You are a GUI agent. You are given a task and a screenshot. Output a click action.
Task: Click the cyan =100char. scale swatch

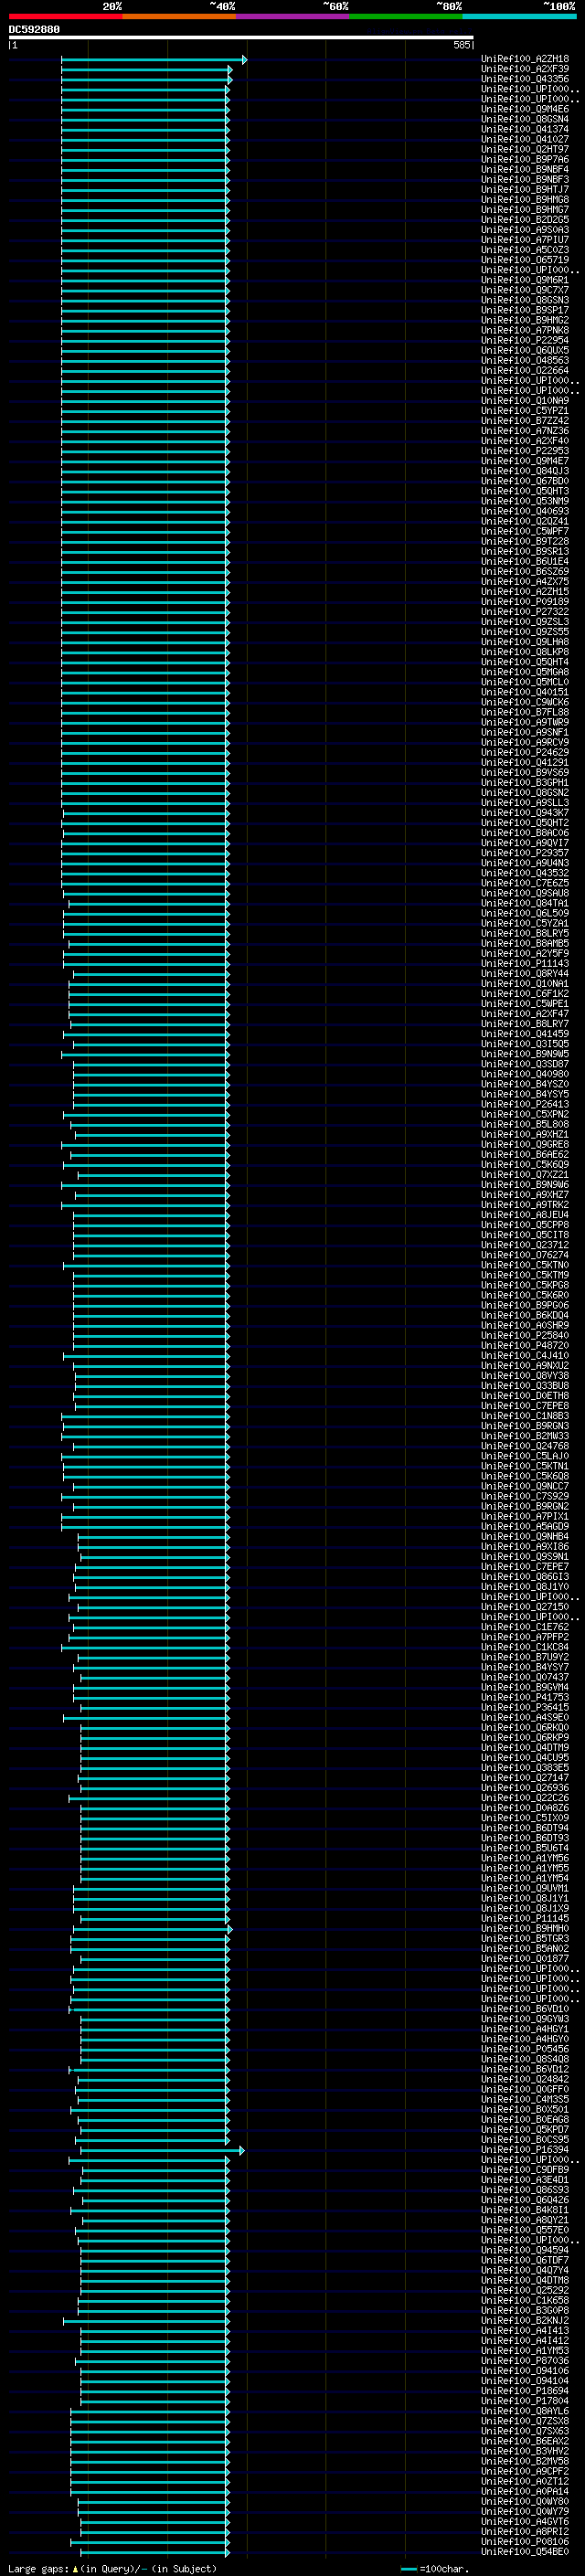tap(408, 2569)
